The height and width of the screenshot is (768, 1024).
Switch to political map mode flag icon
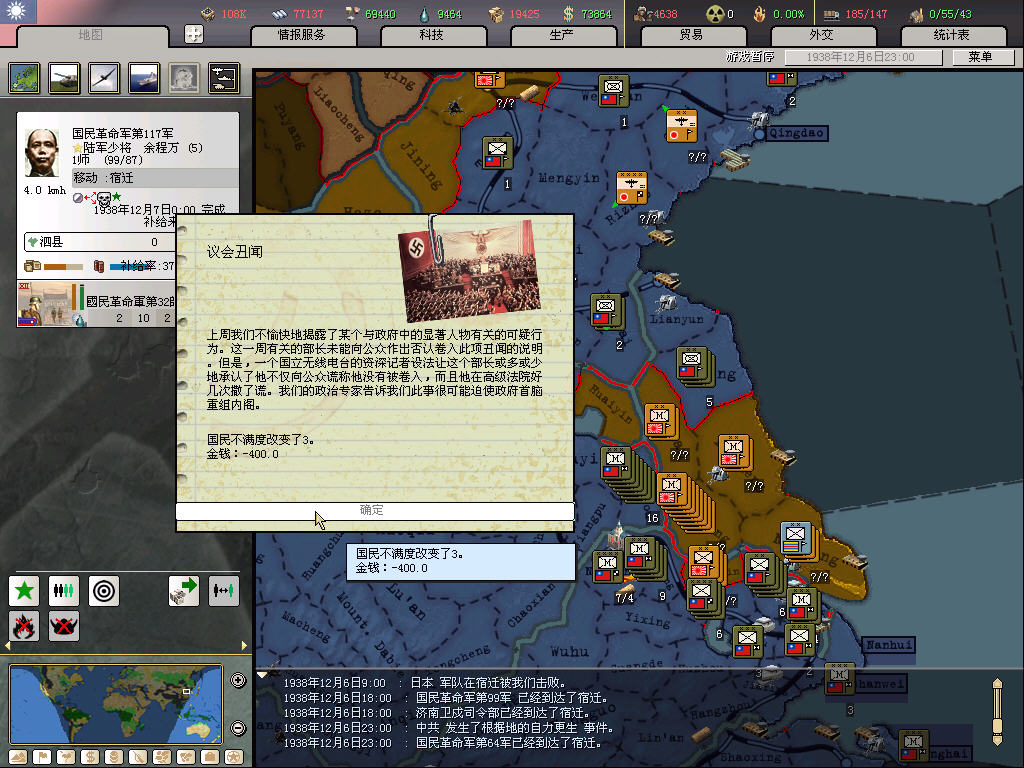coord(42,757)
